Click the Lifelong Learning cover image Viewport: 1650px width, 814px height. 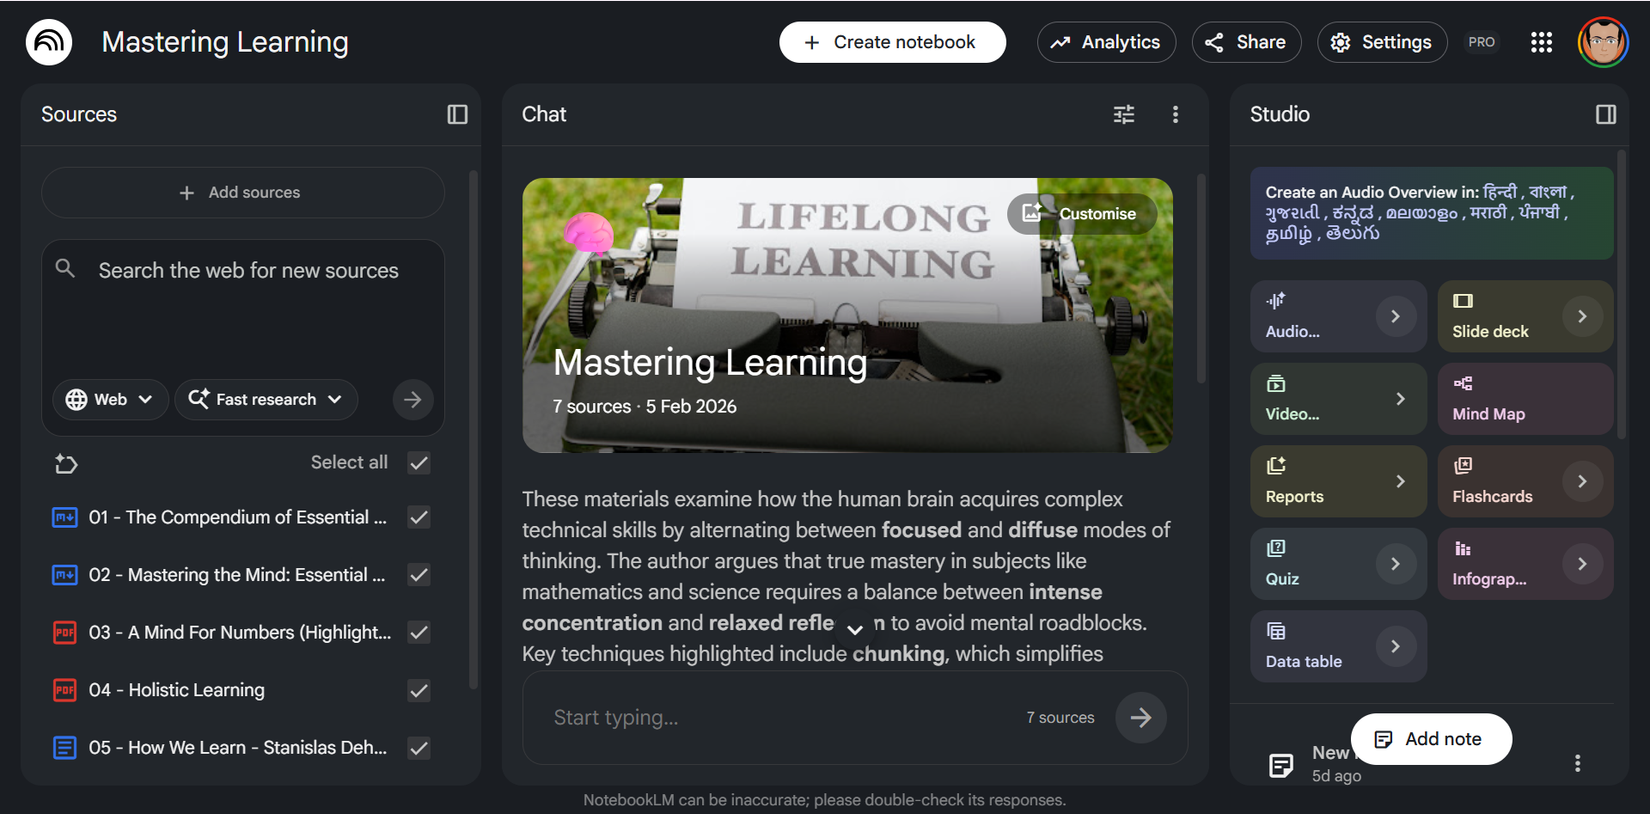[847, 315]
